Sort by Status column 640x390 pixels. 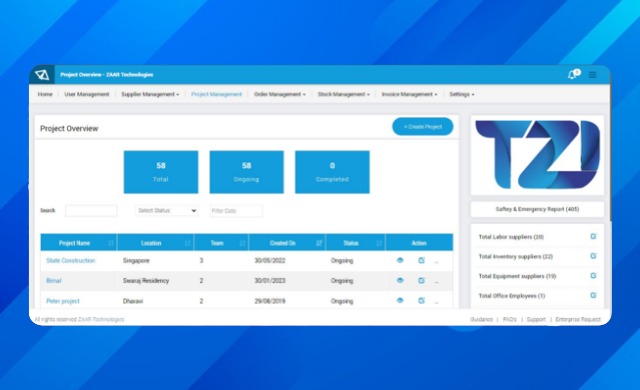[x=379, y=243]
